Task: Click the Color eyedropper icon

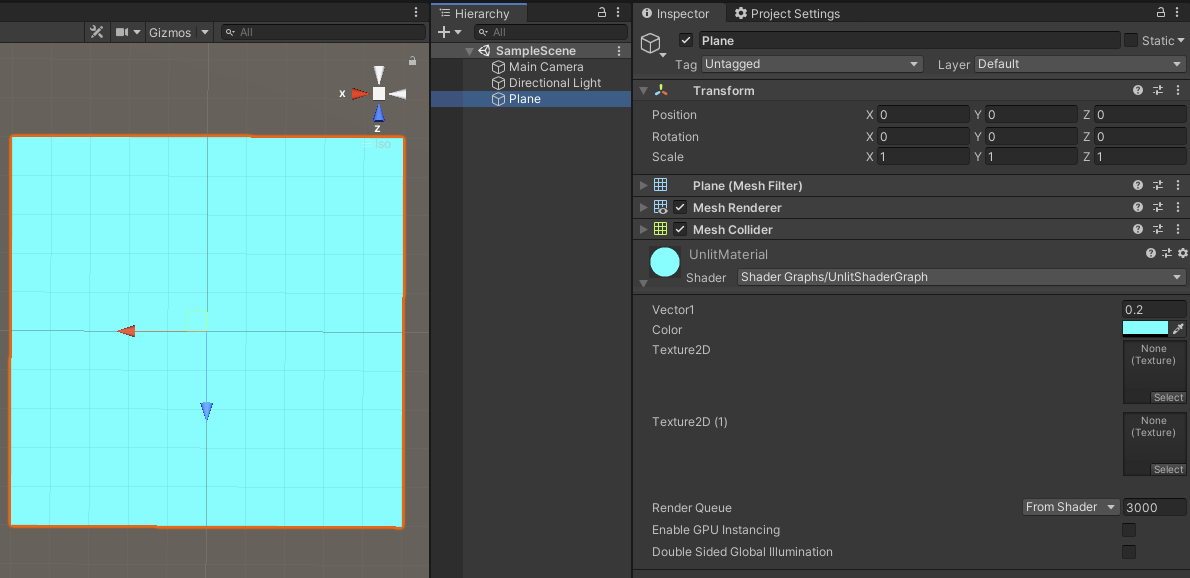Action: pyautogui.click(x=1178, y=328)
